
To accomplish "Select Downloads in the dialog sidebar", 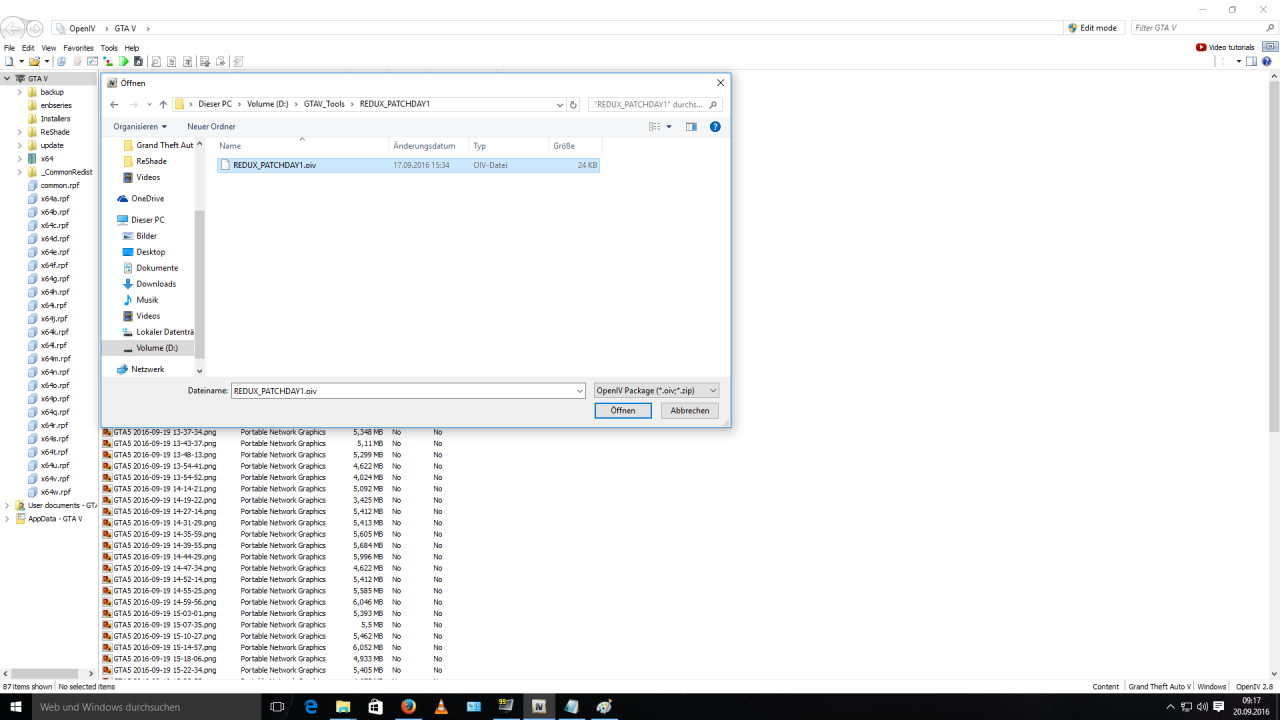I will (156, 284).
